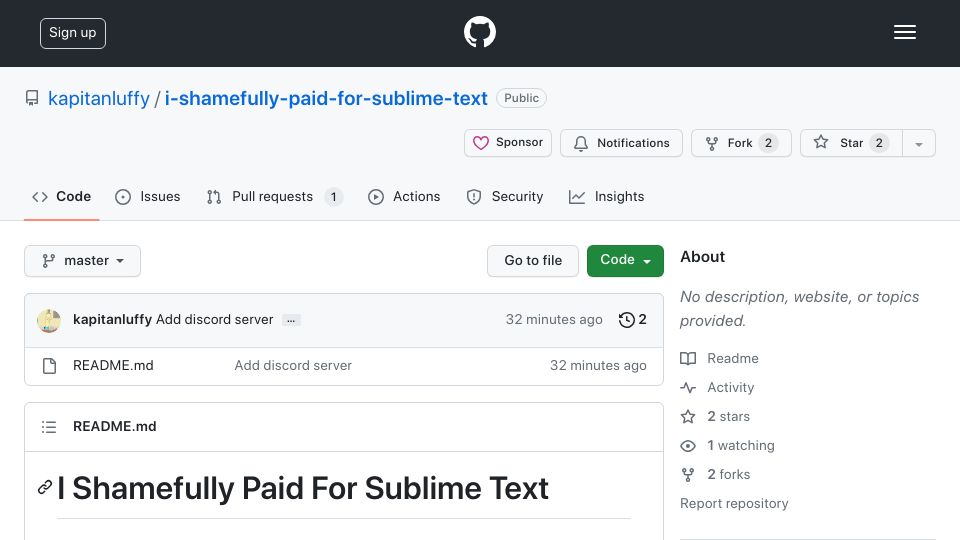The image size is (960, 540).
Task: Open the README outline list icon
Action: pos(49,427)
